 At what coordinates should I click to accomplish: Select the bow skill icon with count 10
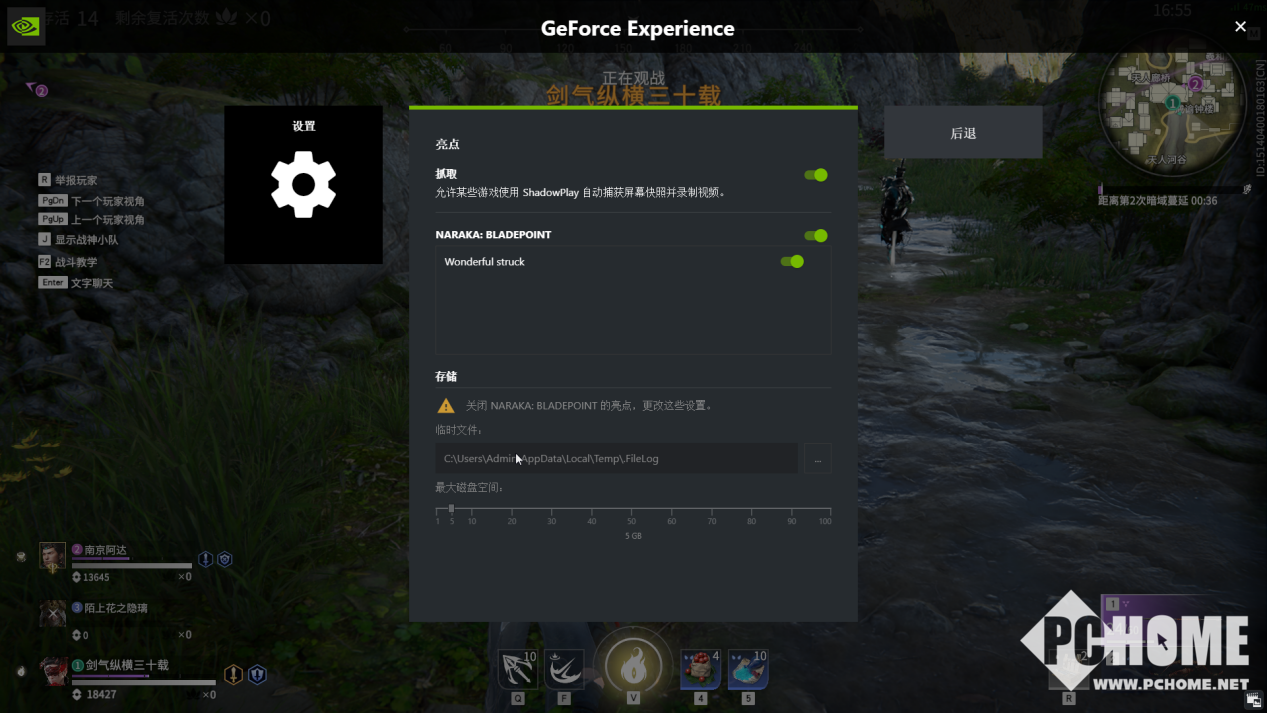tap(517, 669)
